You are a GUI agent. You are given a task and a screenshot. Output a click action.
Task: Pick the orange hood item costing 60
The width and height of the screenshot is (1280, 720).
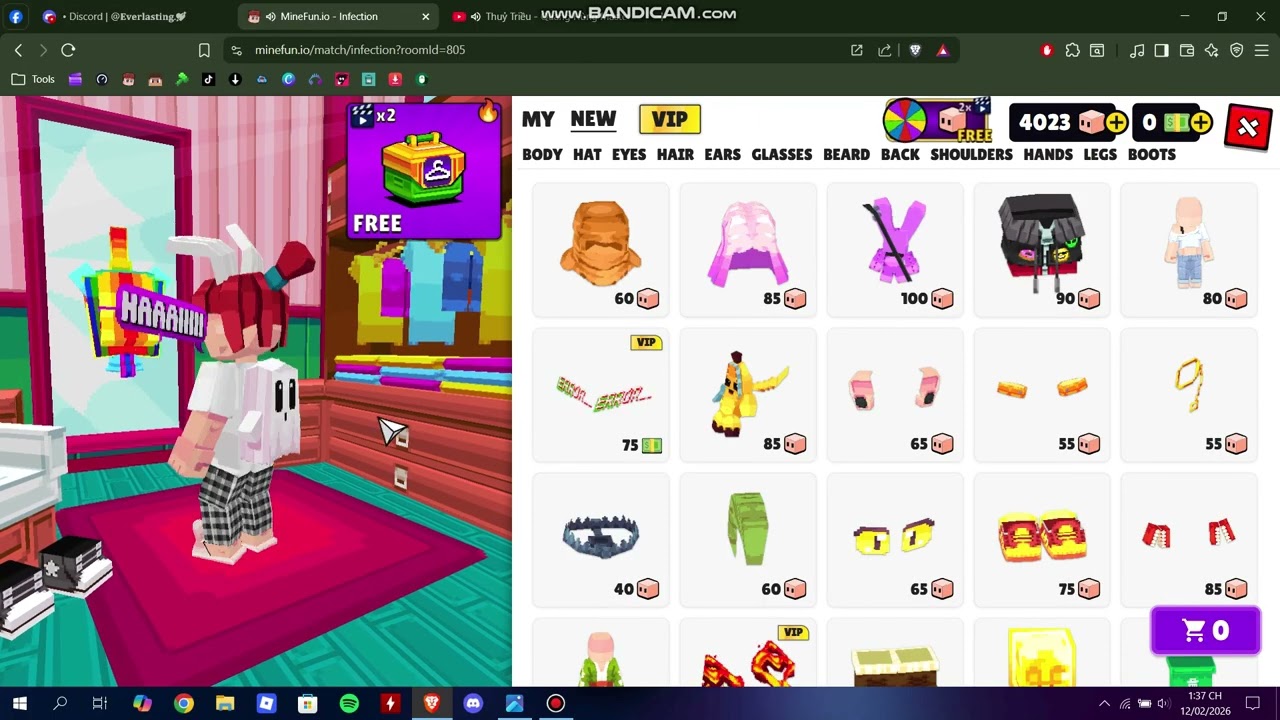tap(601, 250)
